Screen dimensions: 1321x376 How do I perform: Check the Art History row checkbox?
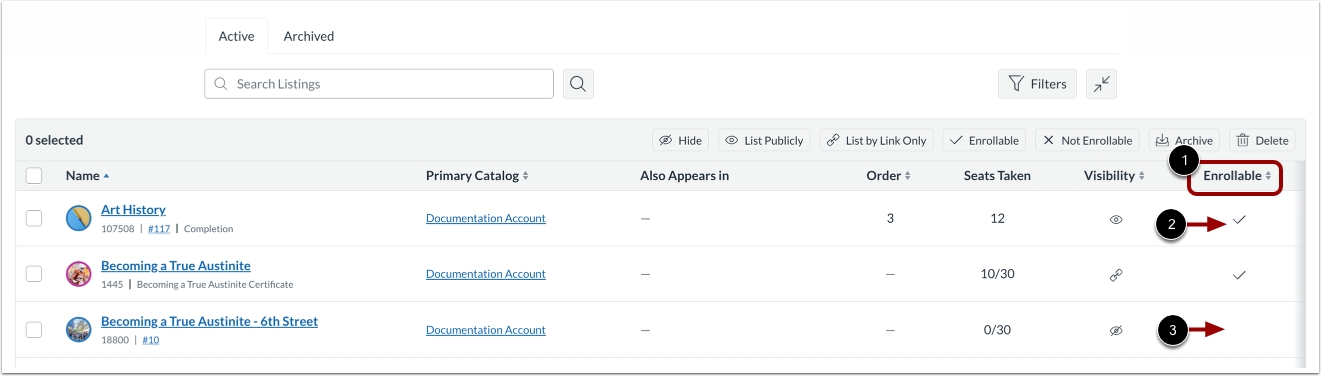coord(34,218)
